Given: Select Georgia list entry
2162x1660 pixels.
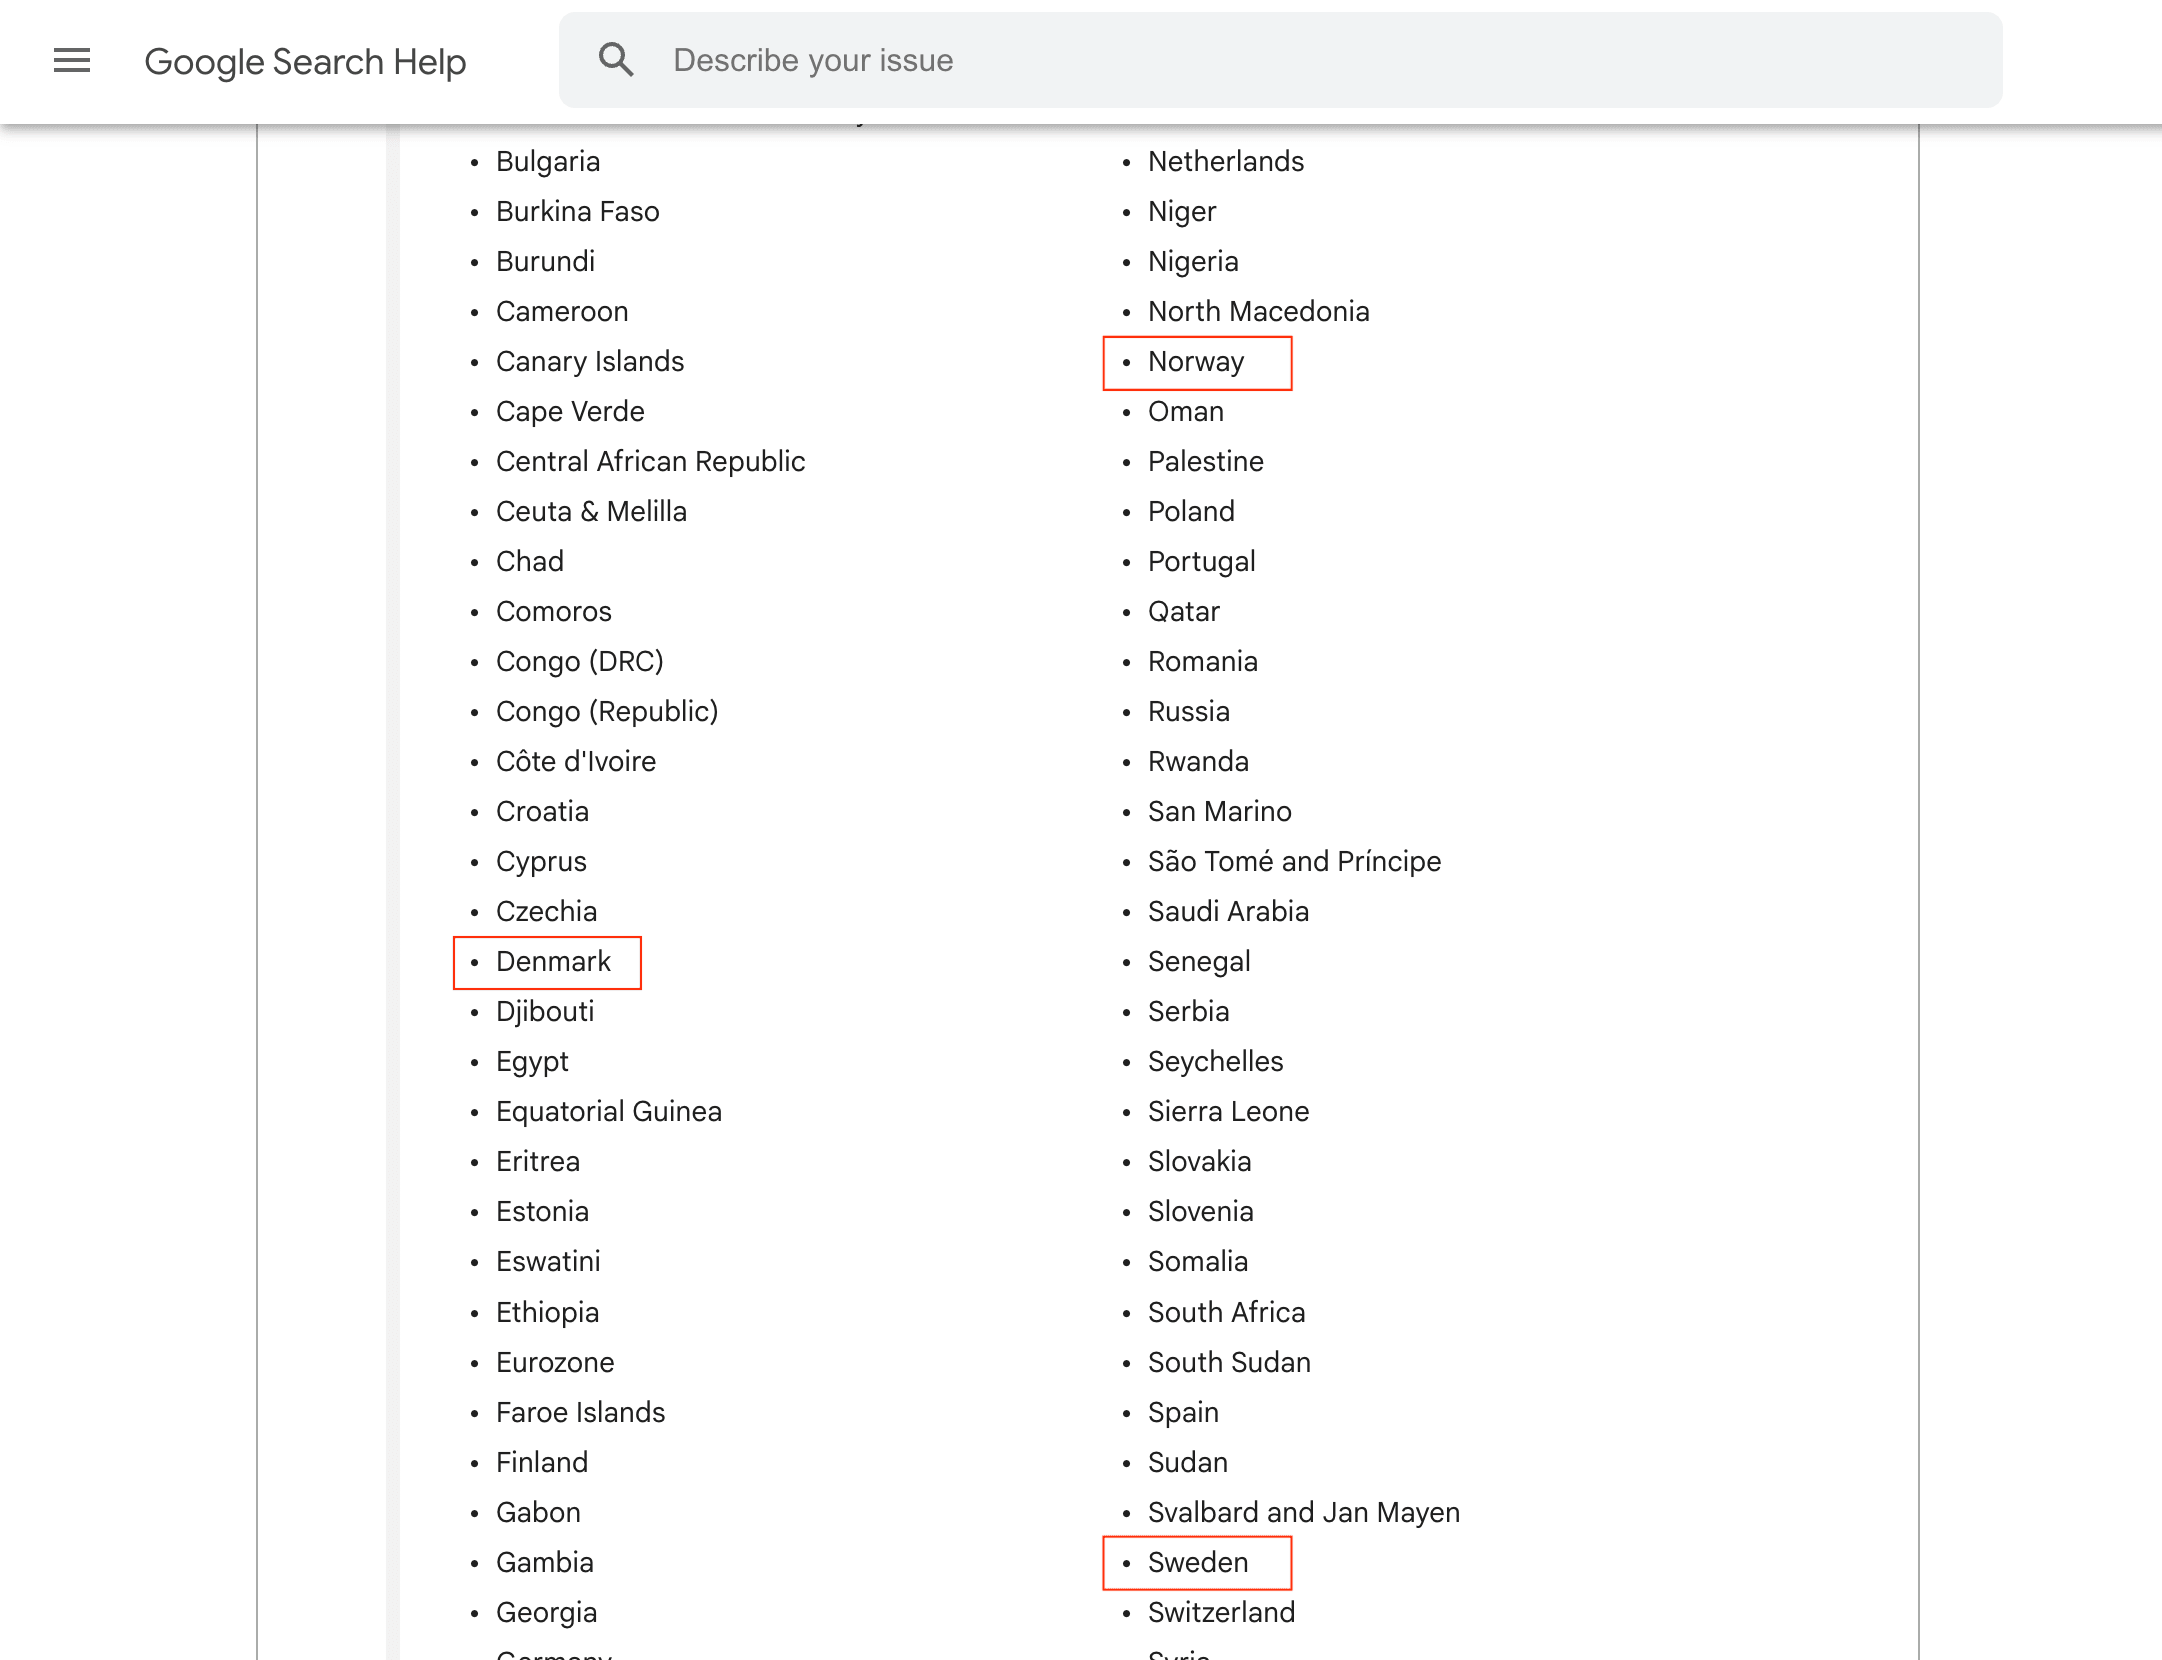Looking at the screenshot, I should [546, 1612].
